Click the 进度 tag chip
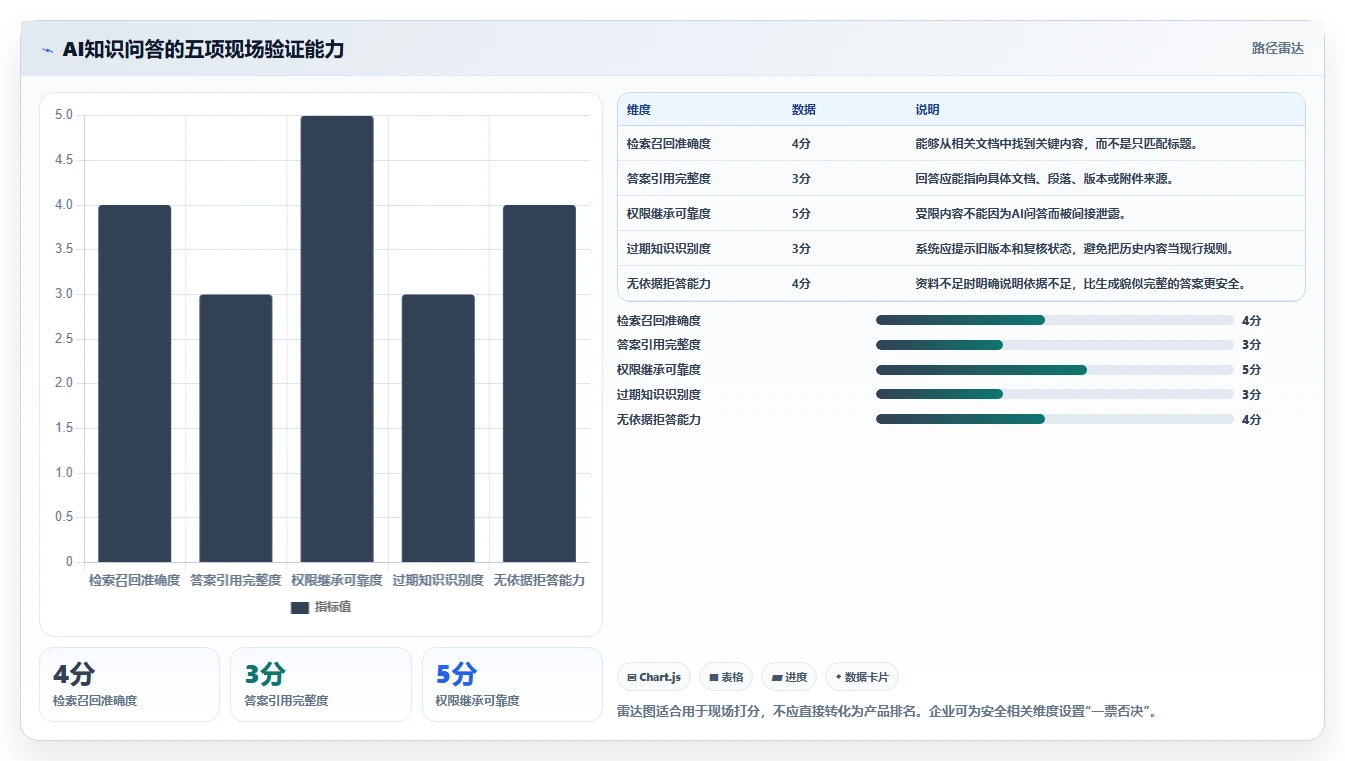The height and width of the screenshot is (761, 1345). coord(789,677)
